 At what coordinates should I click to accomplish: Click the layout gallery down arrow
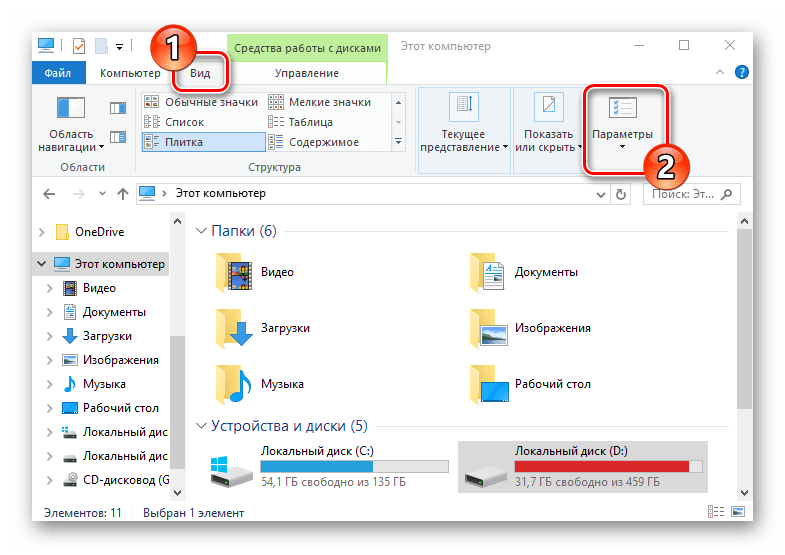coord(399,122)
